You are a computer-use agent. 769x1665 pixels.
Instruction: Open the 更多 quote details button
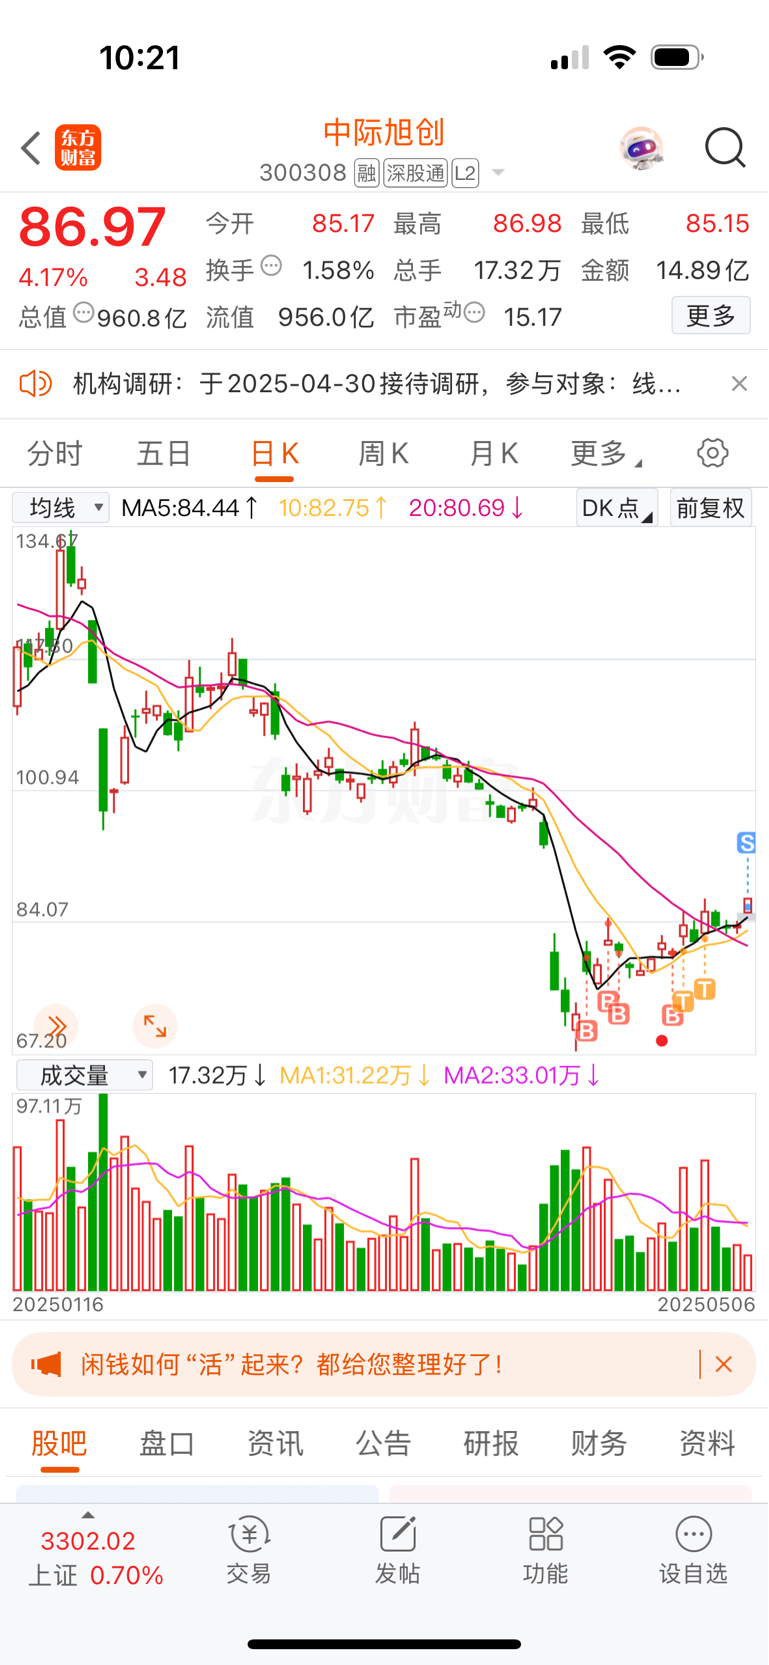pyautogui.click(x=711, y=316)
